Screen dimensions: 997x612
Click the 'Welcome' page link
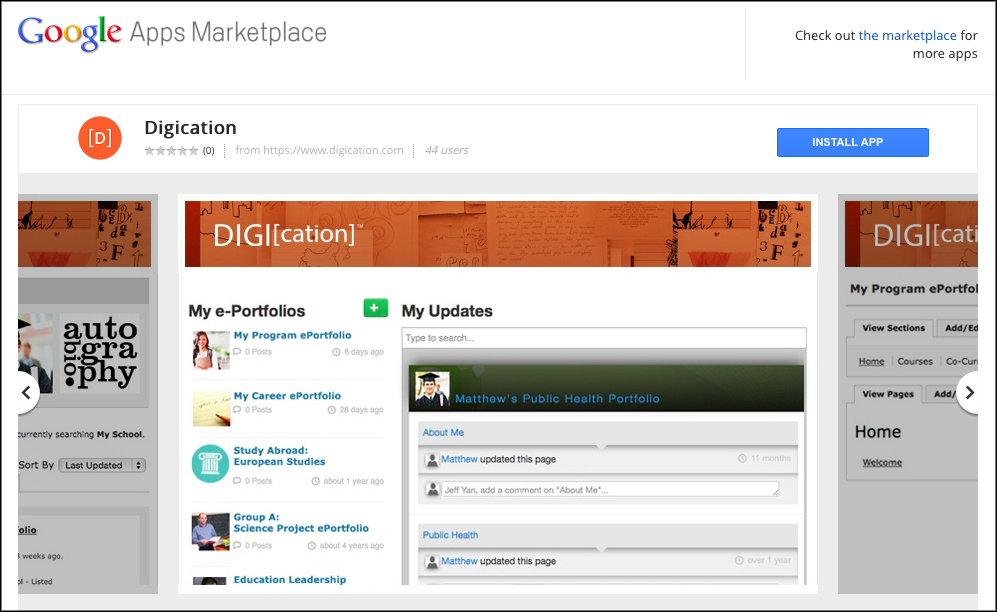click(x=884, y=462)
